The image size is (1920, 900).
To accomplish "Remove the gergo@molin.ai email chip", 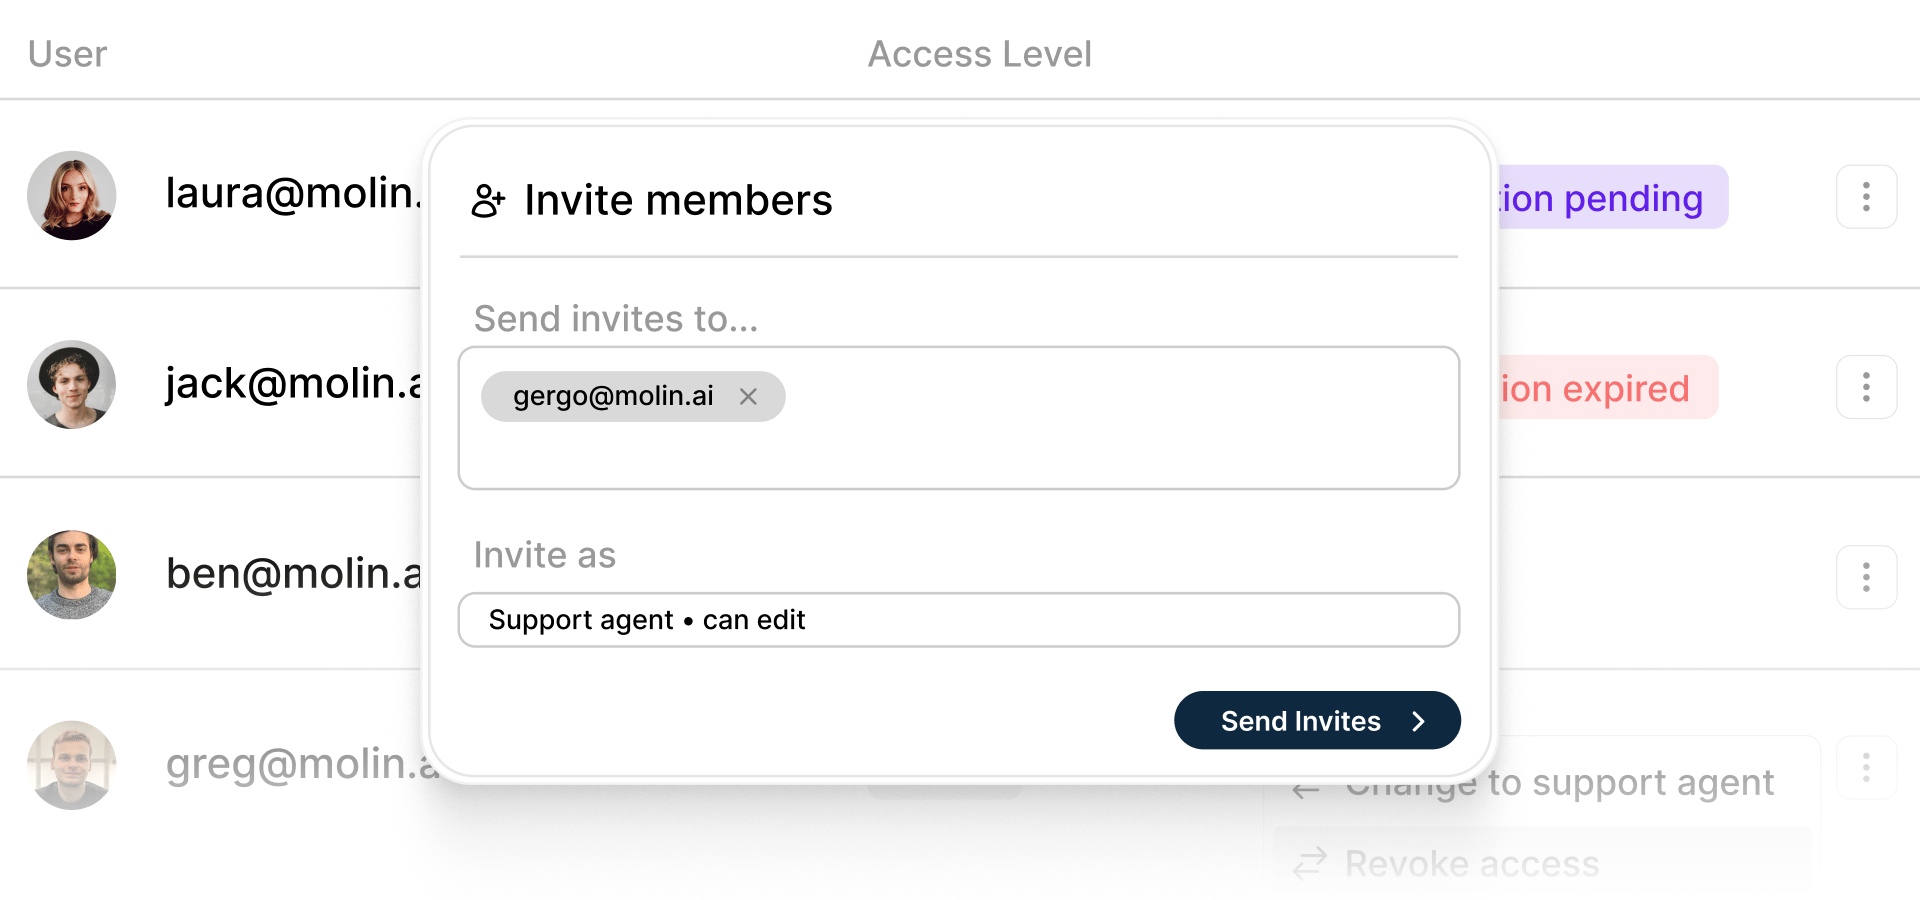I will click(748, 397).
